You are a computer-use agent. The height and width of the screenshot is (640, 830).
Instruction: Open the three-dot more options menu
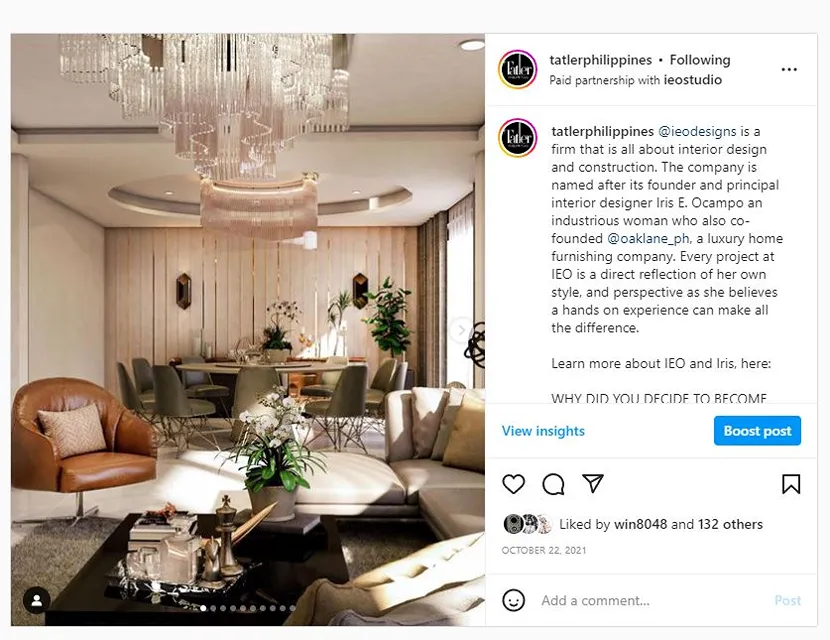coord(789,69)
